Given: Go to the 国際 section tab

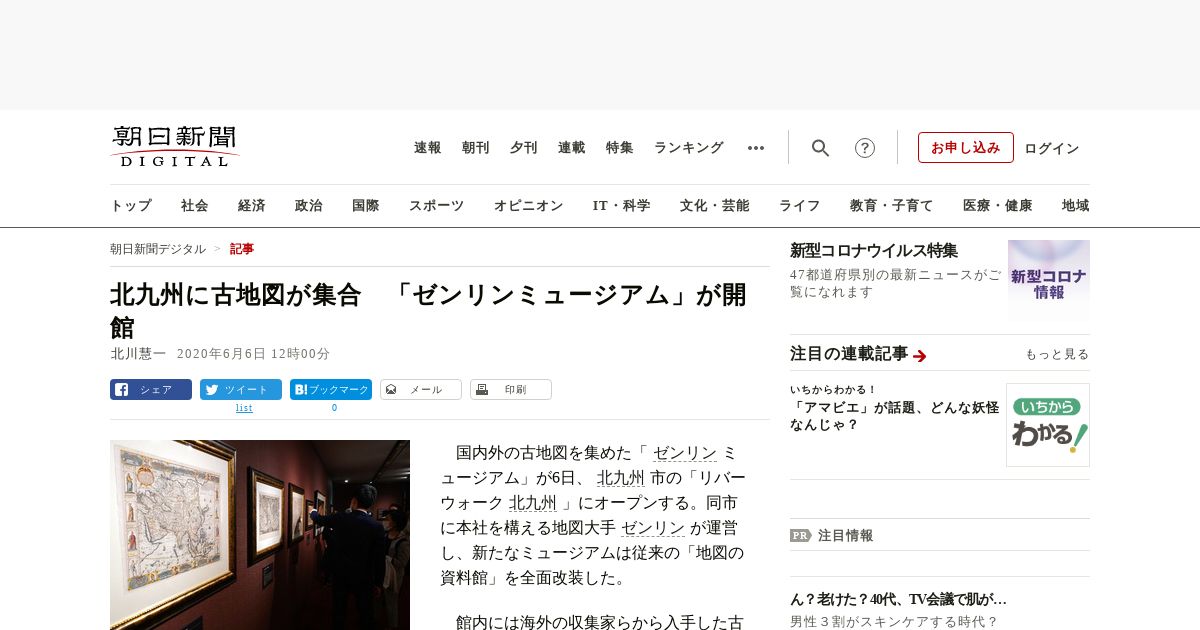Looking at the screenshot, I should [x=366, y=206].
